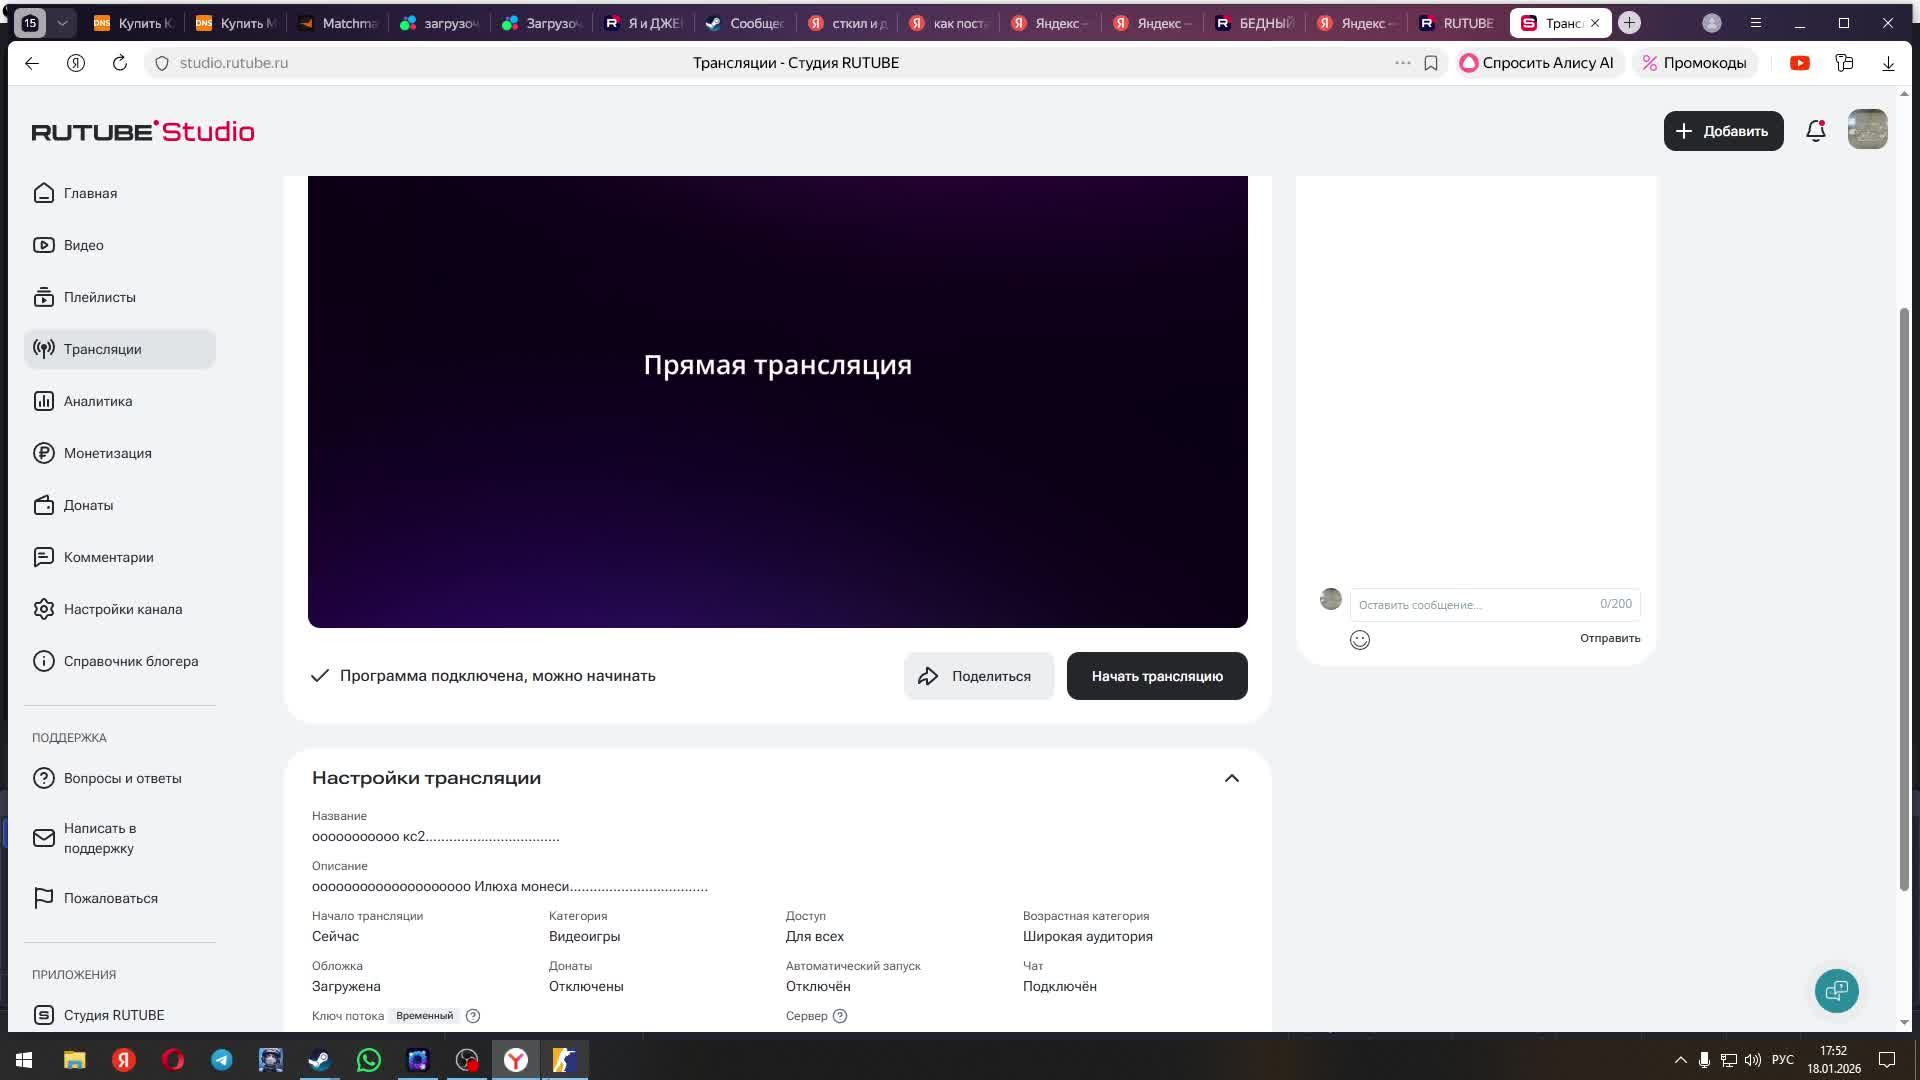The height and width of the screenshot is (1080, 1920).
Task: Click Написать в поддержку
Action: point(120,838)
